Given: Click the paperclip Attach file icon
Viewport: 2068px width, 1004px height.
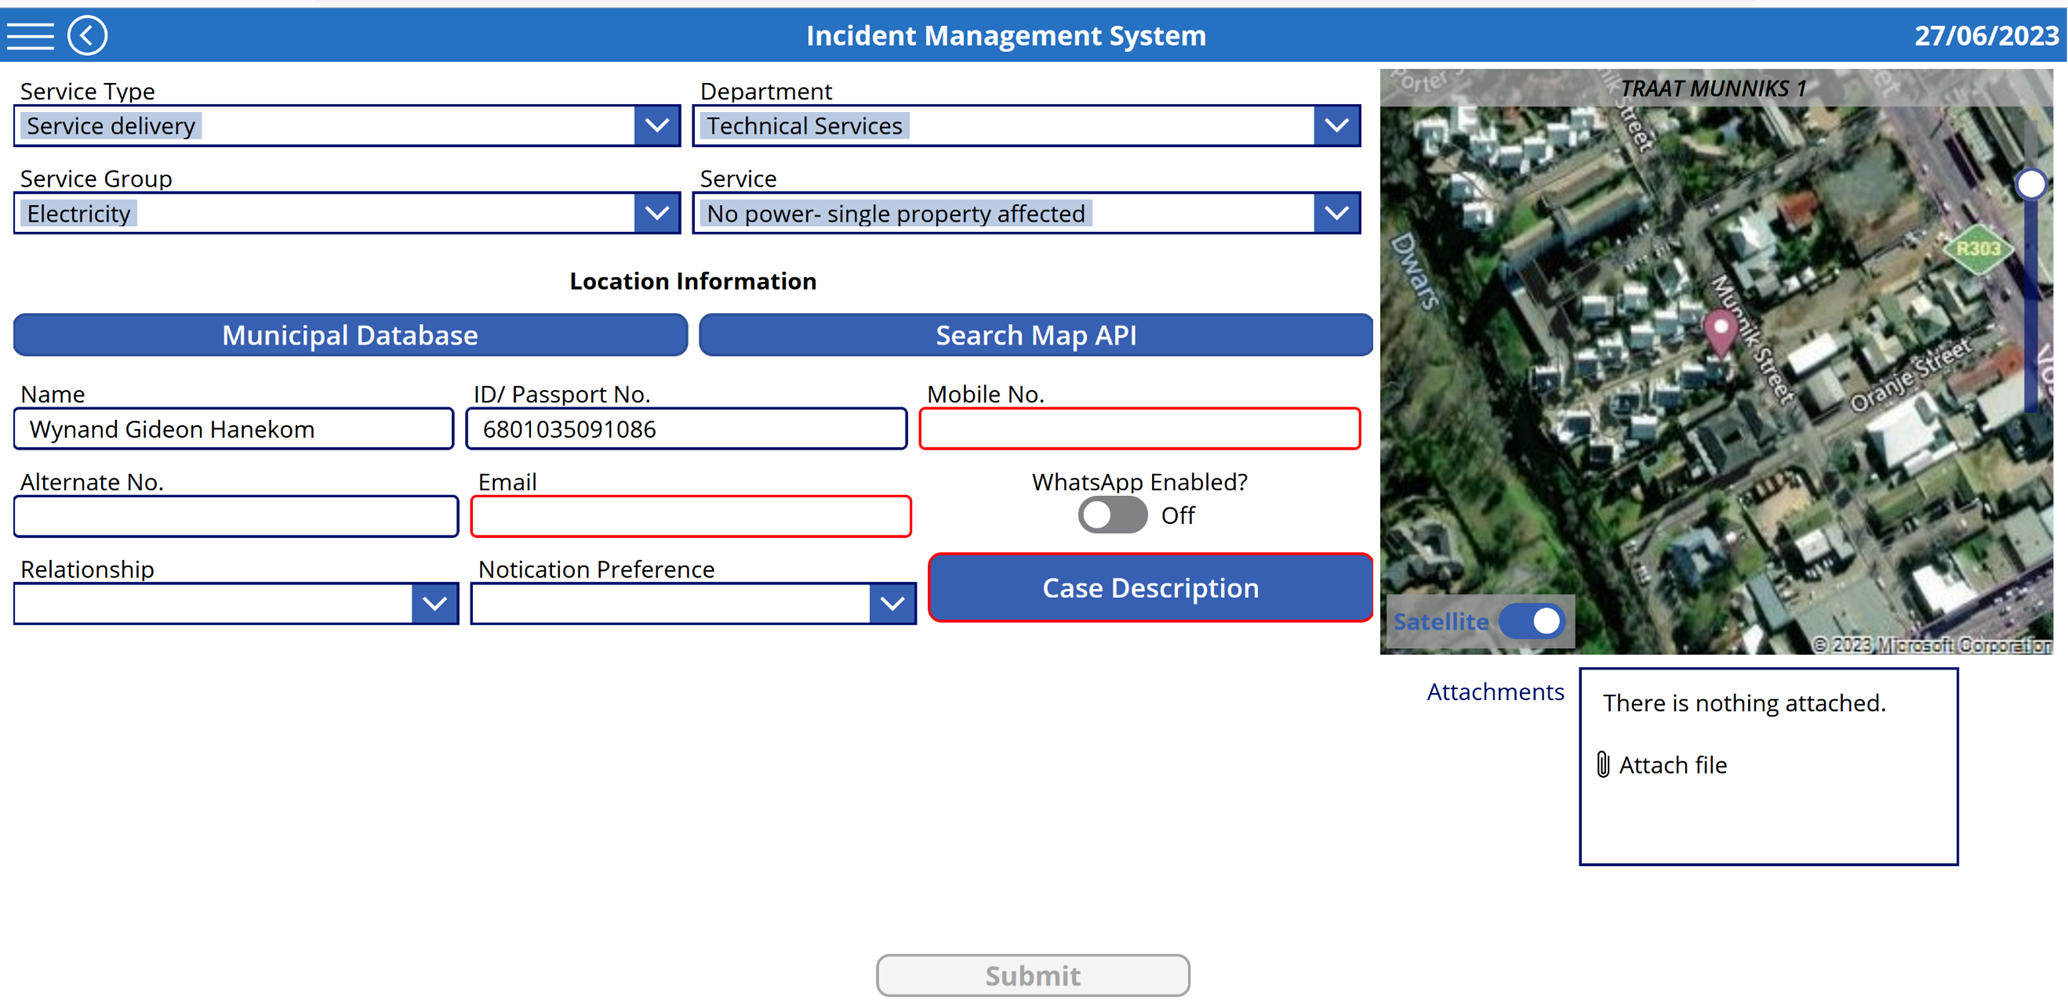Looking at the screenshot, I should point(1603,765).
